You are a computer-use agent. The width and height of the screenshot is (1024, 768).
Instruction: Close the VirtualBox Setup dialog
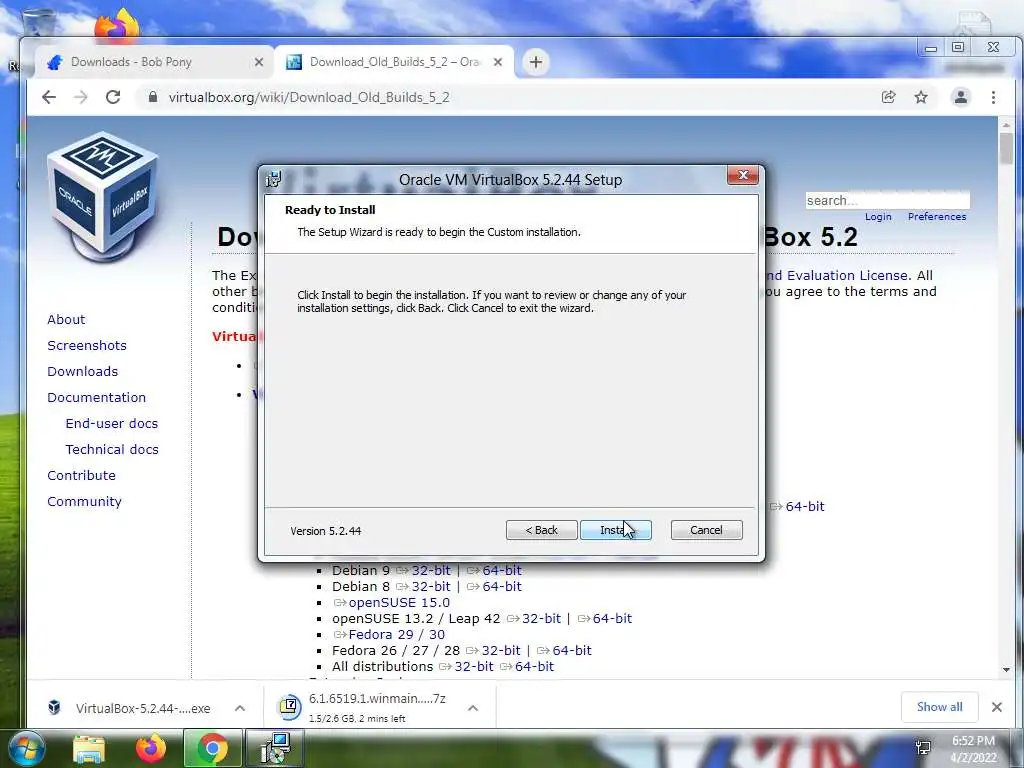point(743,175)
